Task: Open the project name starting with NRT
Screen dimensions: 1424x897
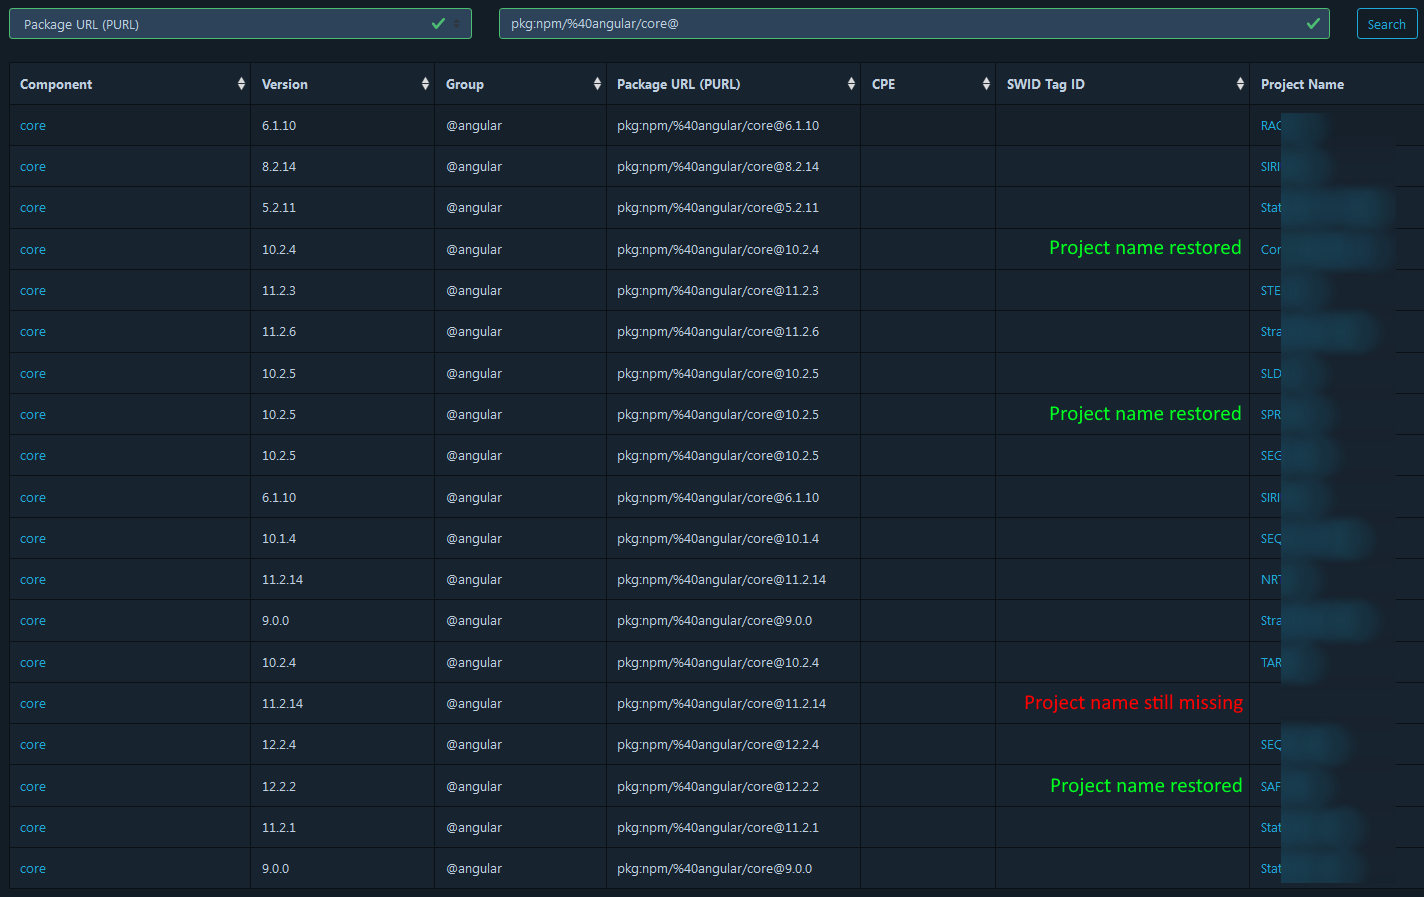Action: pyautogui.click(x=1271, y=579)
